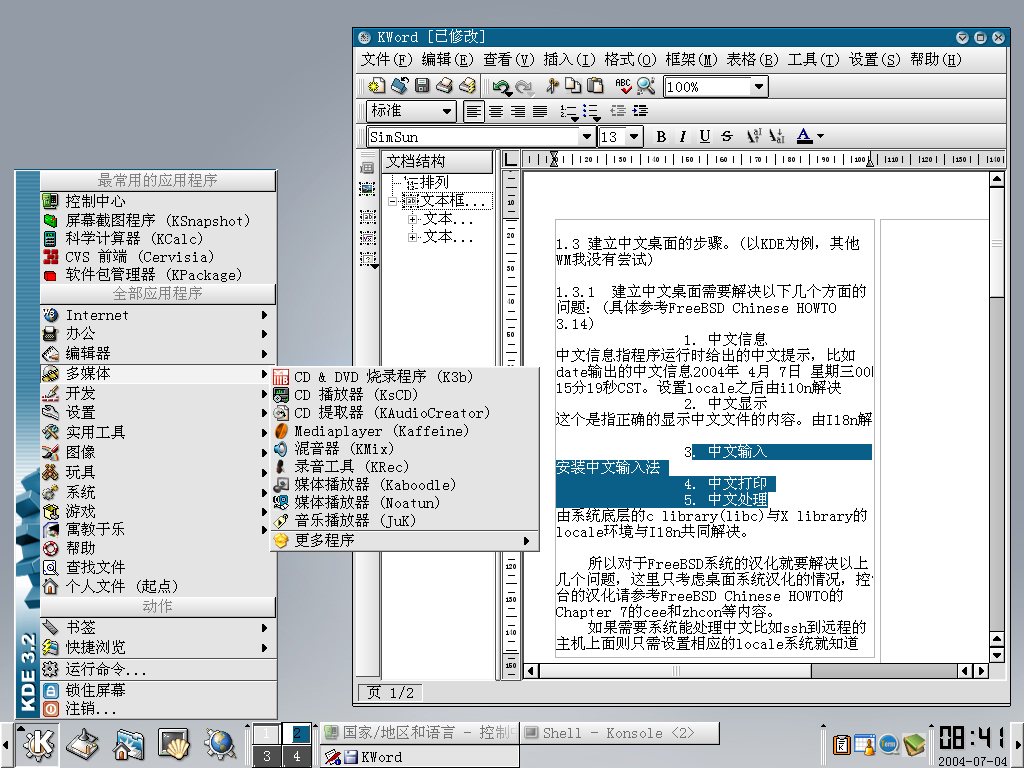Copy selection with the copy icon
This screenshot has height=768, width=1024.
573,86
